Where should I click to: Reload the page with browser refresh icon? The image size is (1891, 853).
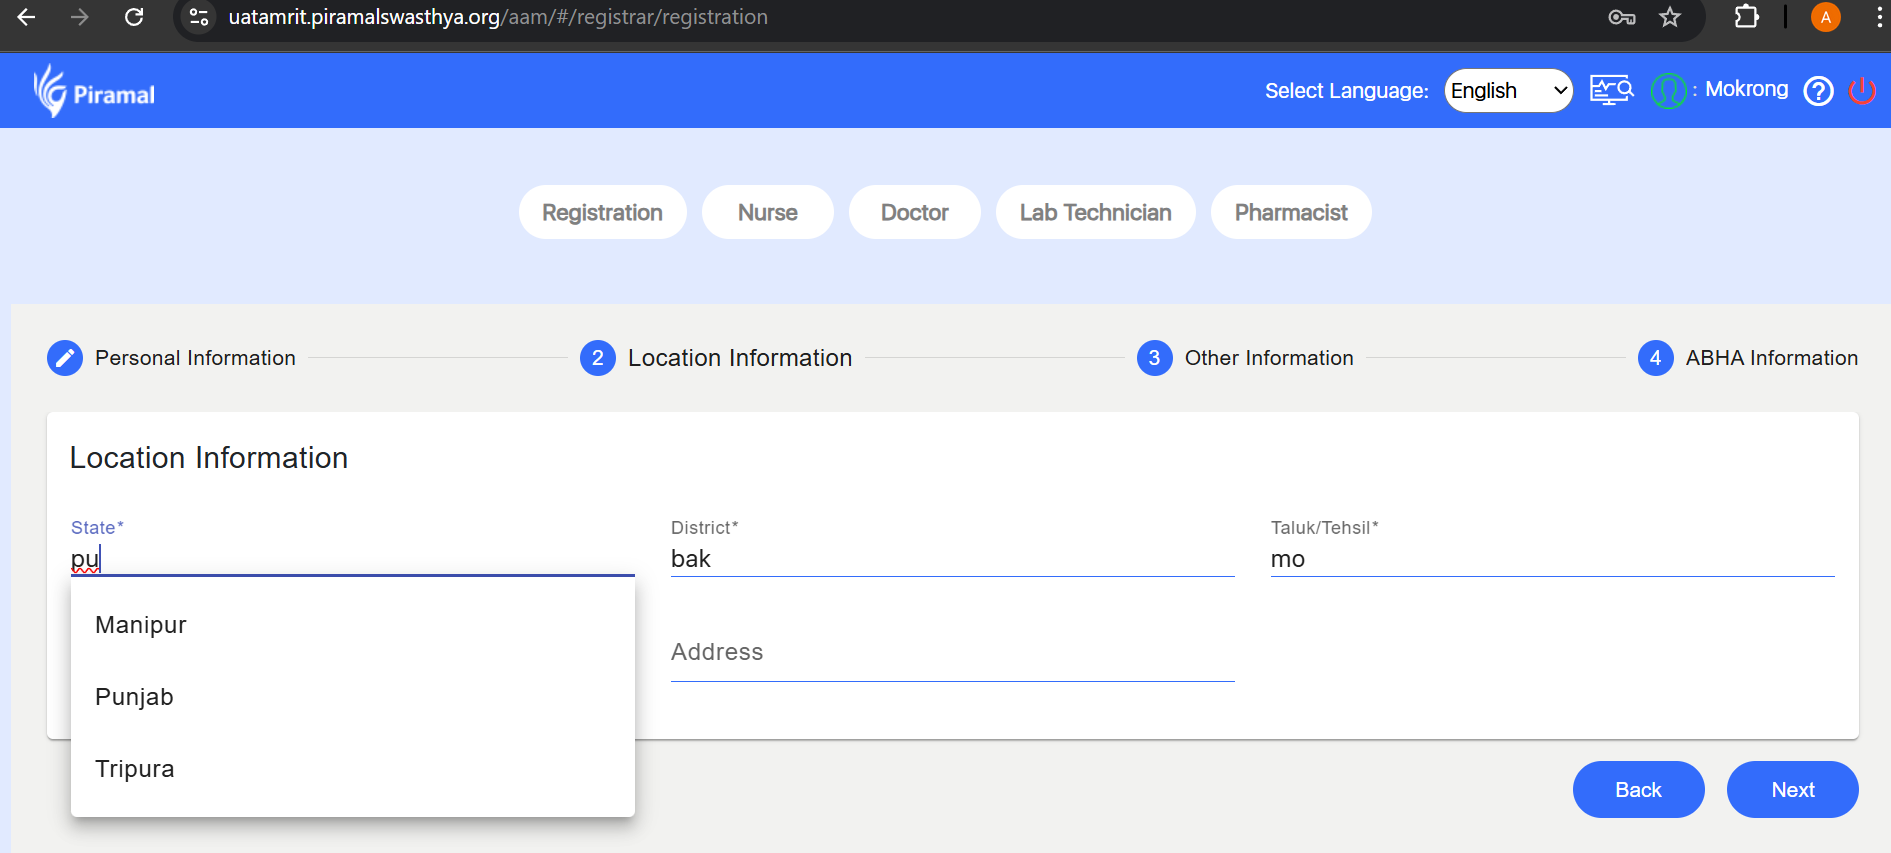pyautogui.click(x=134, y=17)
